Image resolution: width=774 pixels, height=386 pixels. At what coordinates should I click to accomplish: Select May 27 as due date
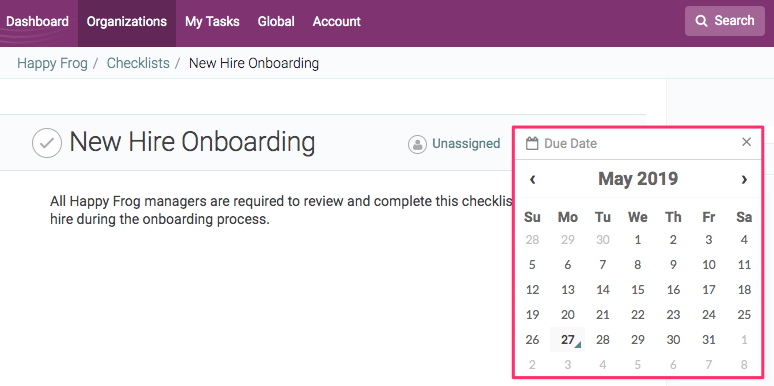568,340
